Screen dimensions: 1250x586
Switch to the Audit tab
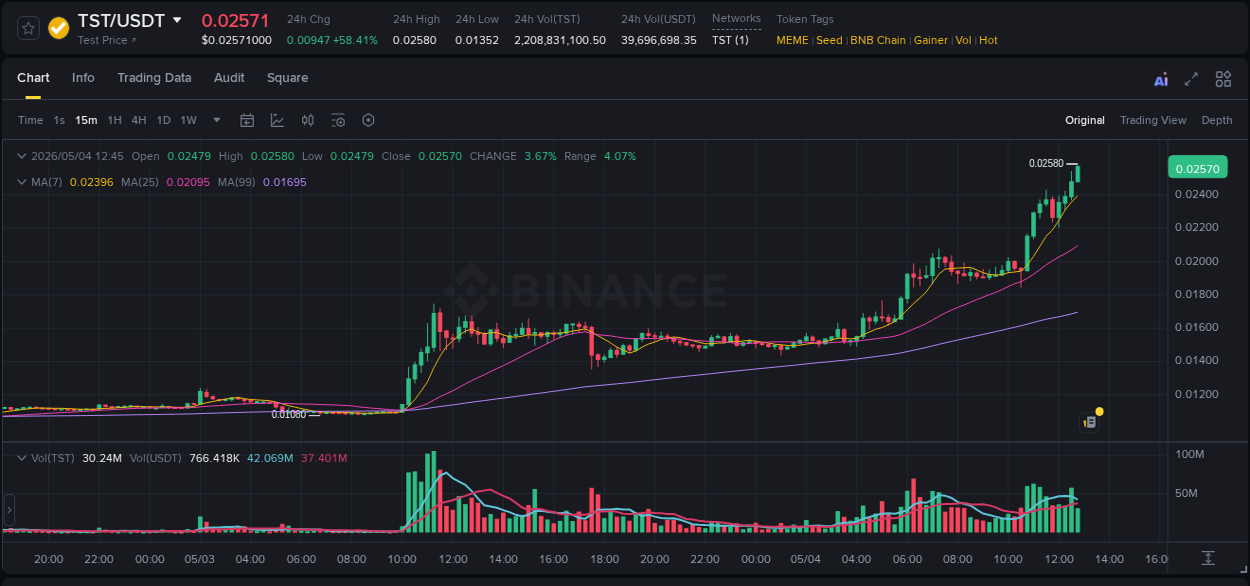(x=229, y=78)
